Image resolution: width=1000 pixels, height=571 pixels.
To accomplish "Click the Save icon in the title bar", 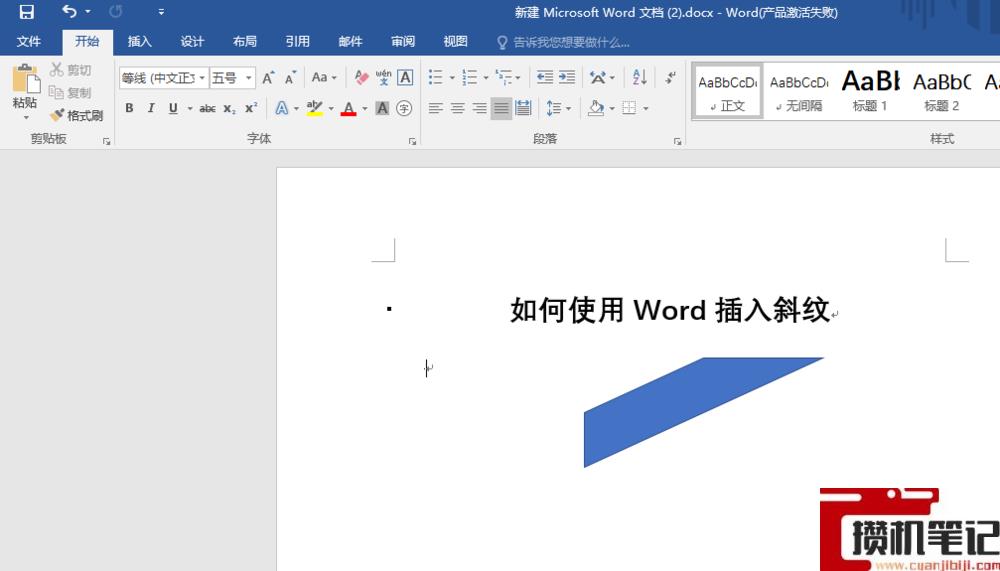I will tap(27, 11).
